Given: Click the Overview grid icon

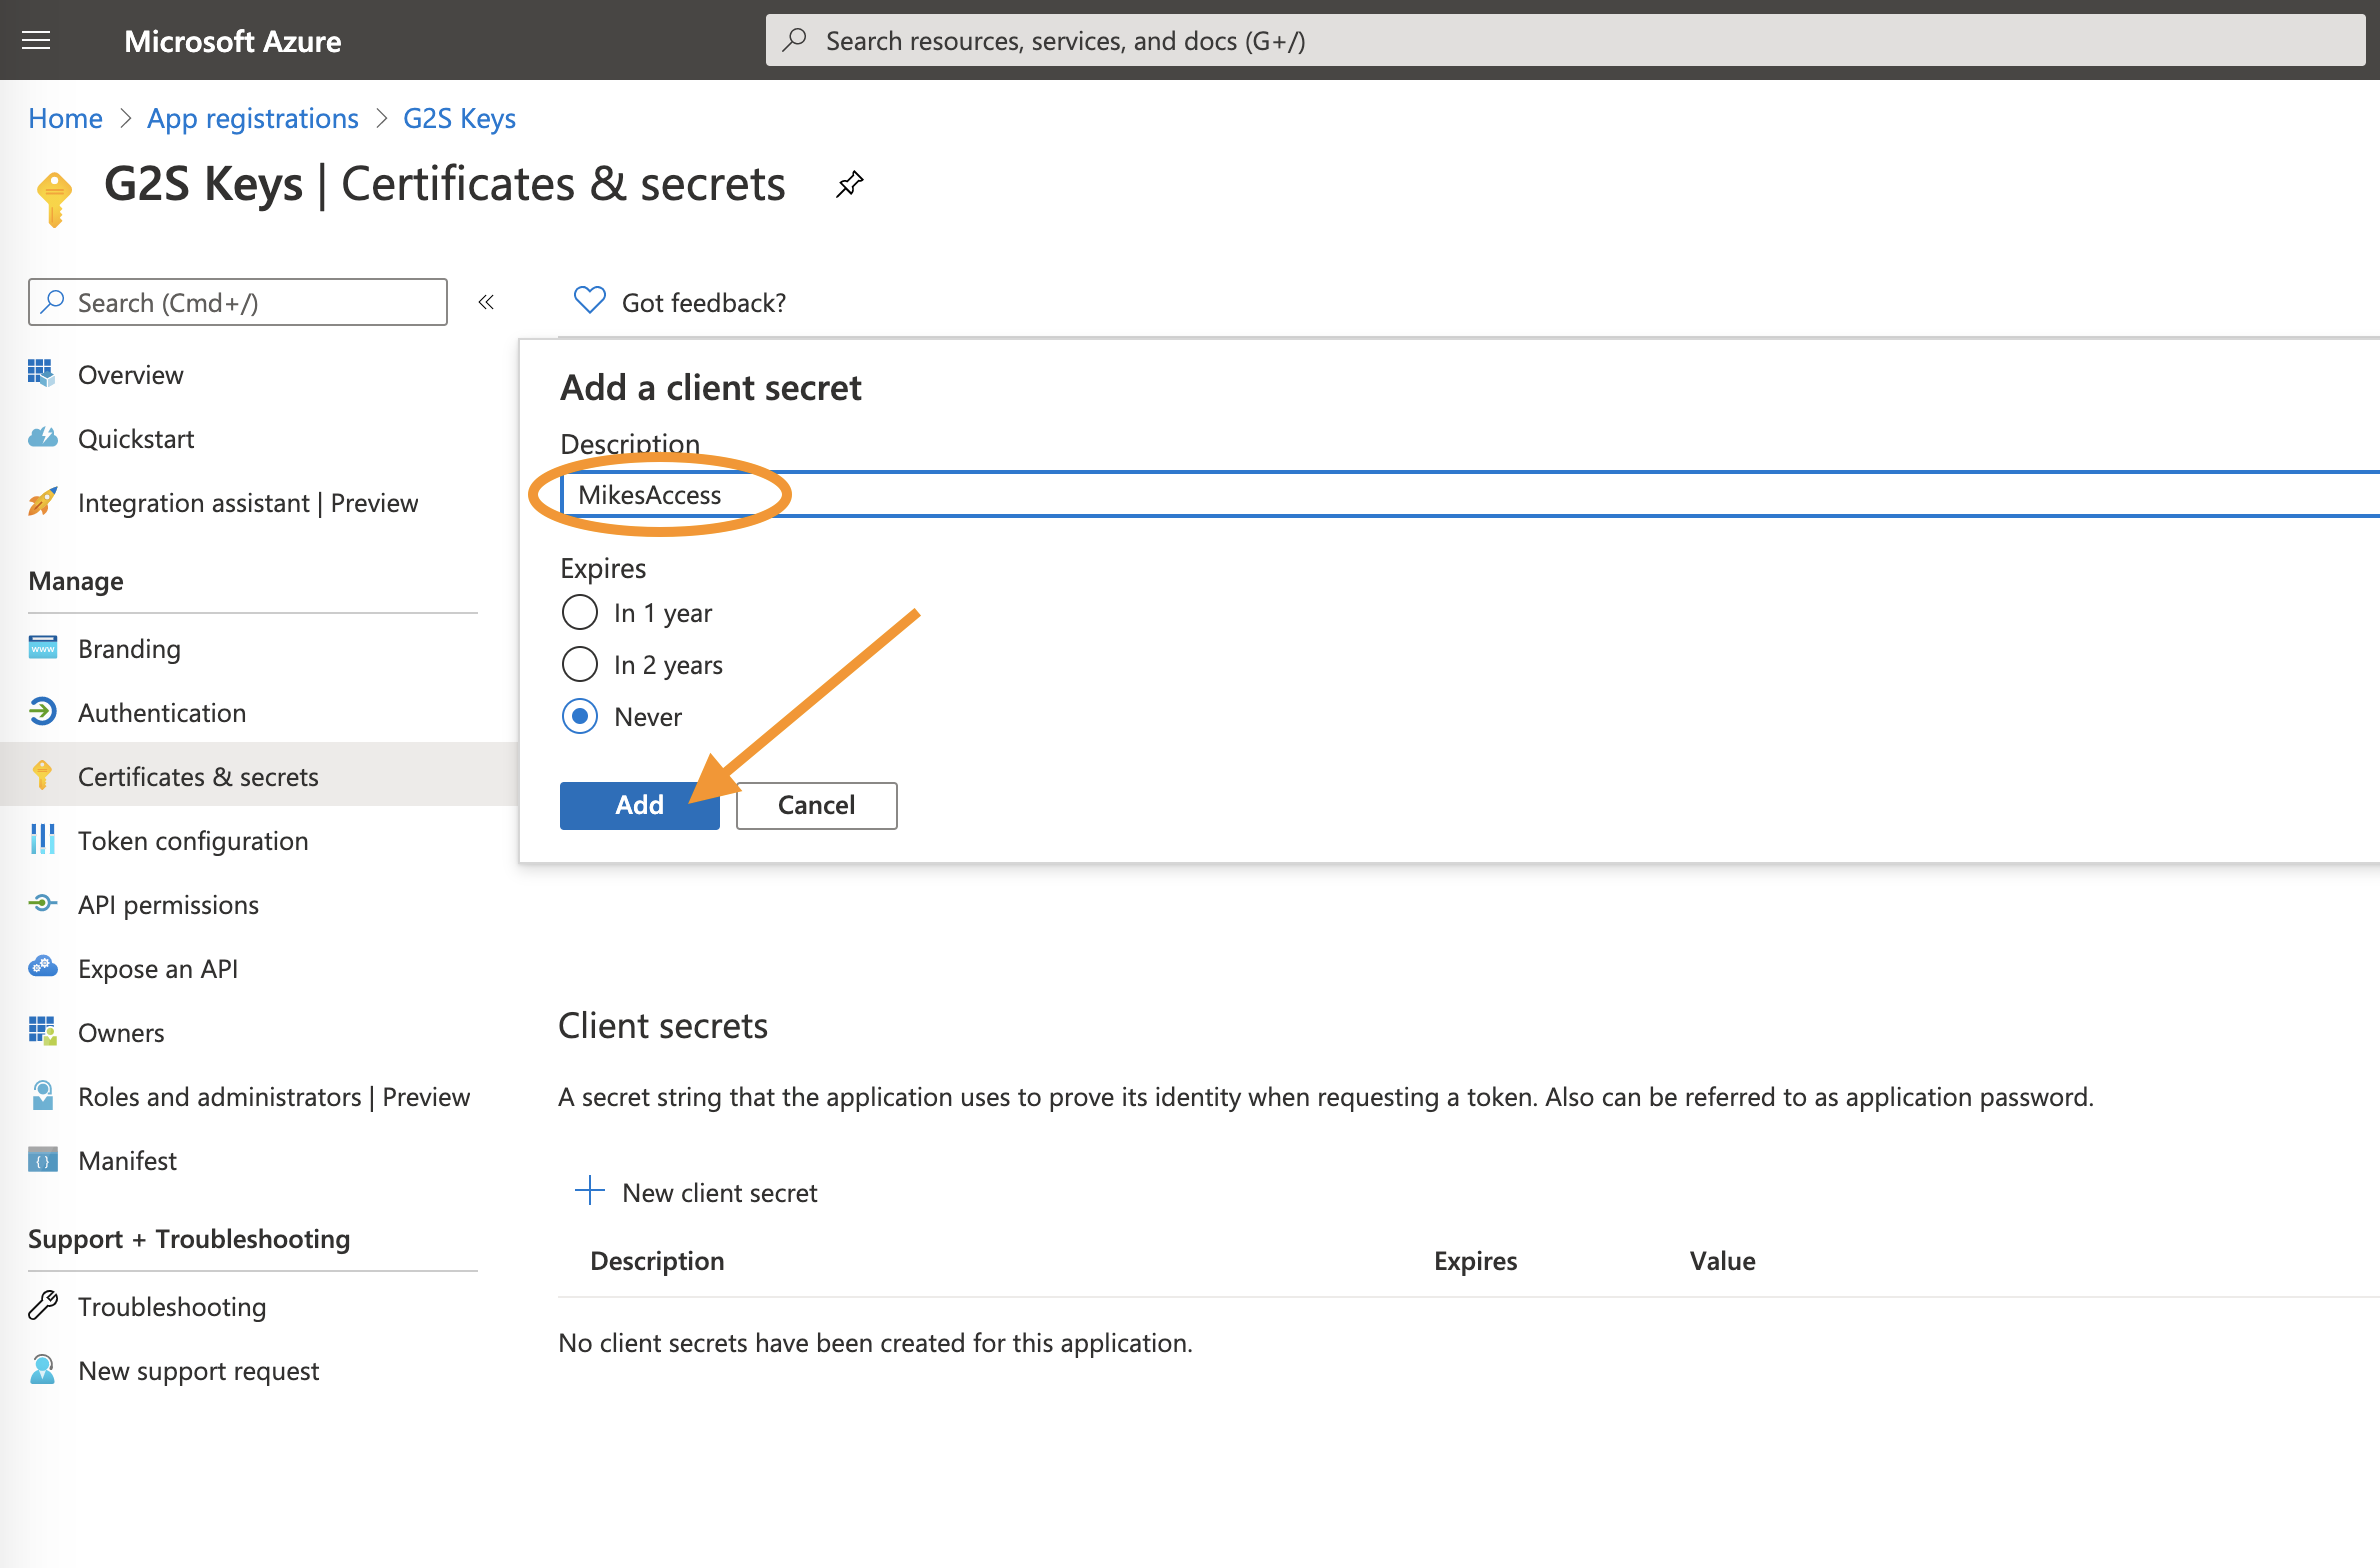Looking at the screenshot, I should (42, 373).
